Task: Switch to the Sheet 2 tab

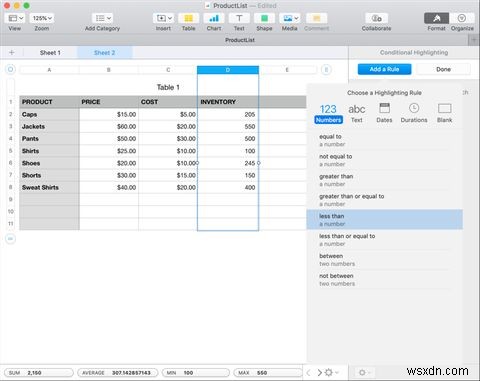Action: [104, 53]
